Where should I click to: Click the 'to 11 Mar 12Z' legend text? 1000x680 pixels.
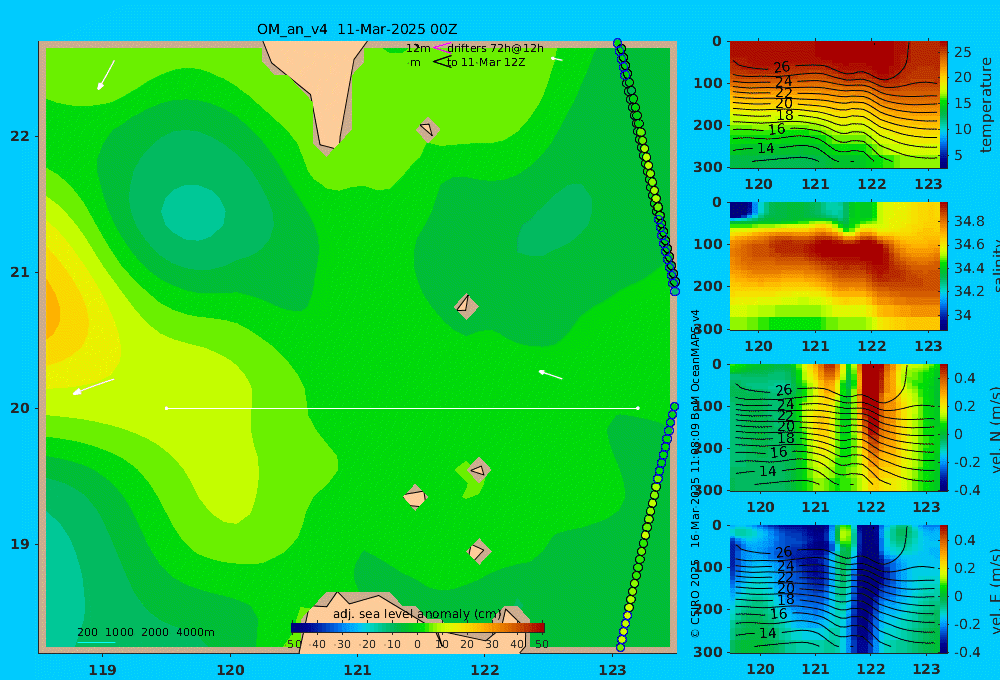tap(486, 62)
